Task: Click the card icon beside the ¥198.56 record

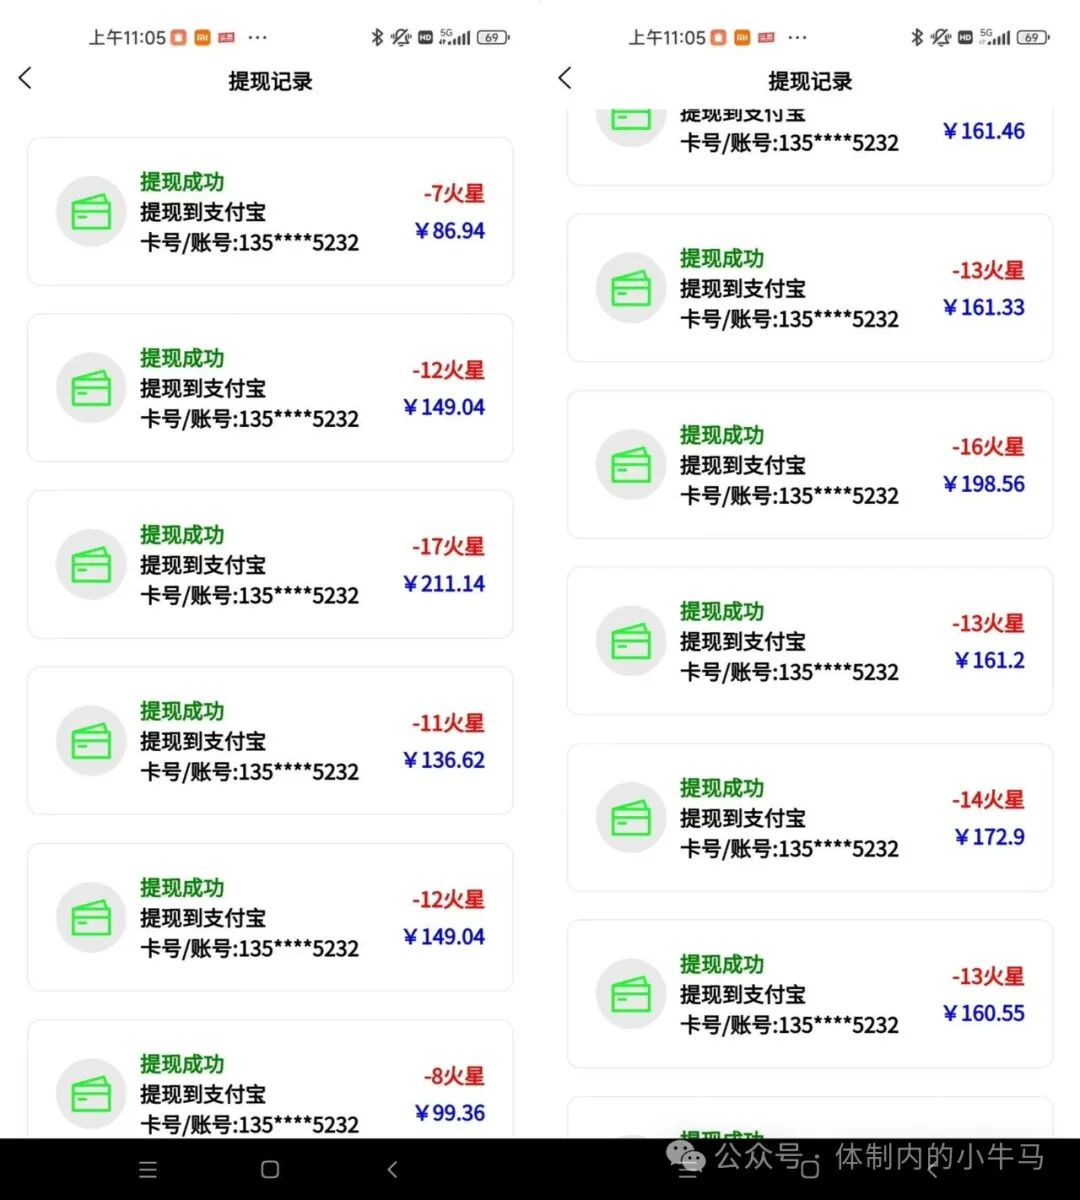Action: click(631, 465)
